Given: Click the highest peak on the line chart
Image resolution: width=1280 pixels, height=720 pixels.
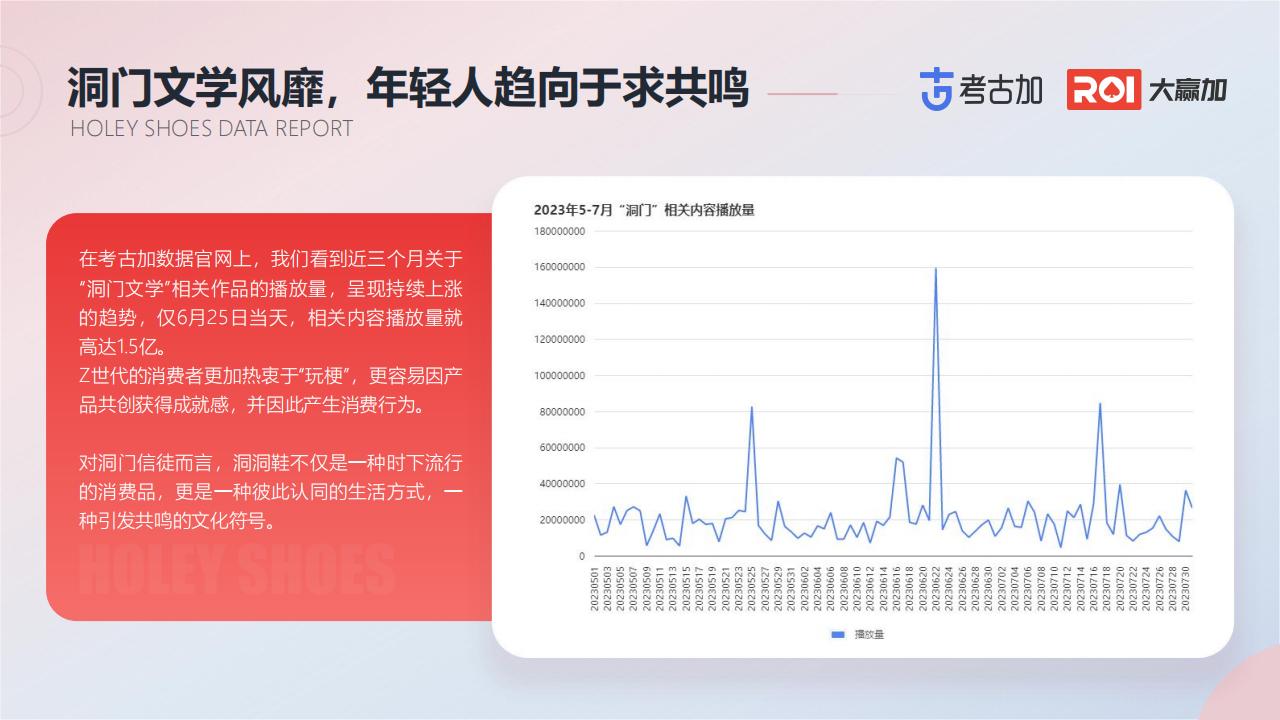Looking at the screenshot, I should click(x=936, y=268).
